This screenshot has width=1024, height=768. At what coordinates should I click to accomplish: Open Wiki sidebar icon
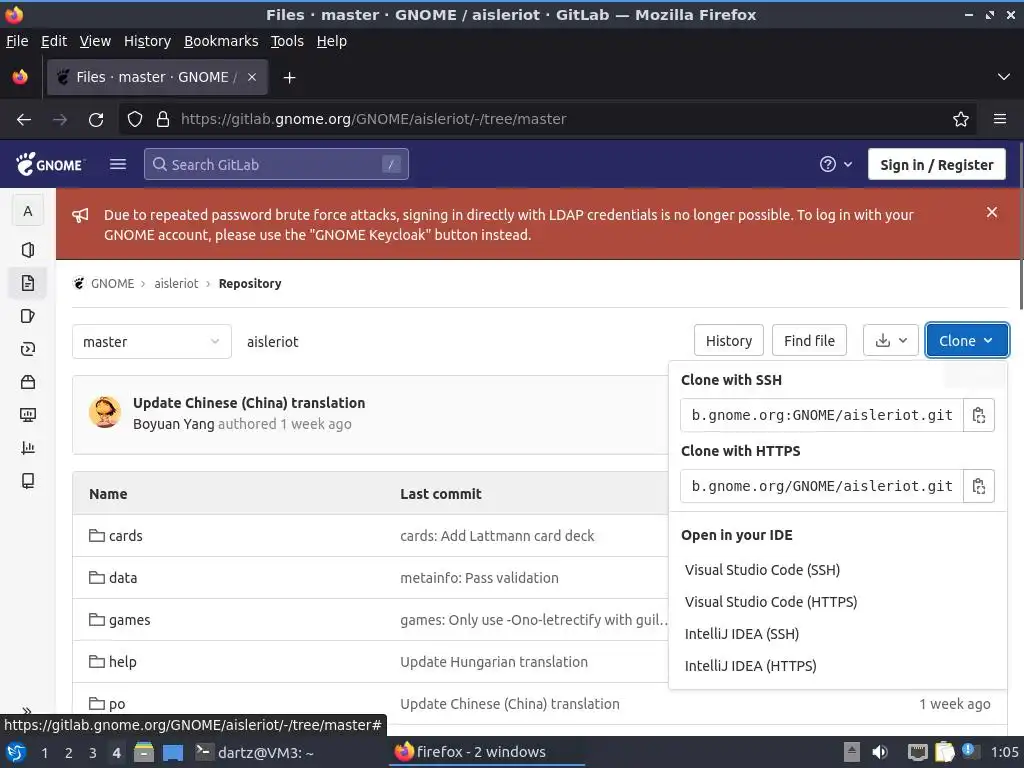coord(27,481)
